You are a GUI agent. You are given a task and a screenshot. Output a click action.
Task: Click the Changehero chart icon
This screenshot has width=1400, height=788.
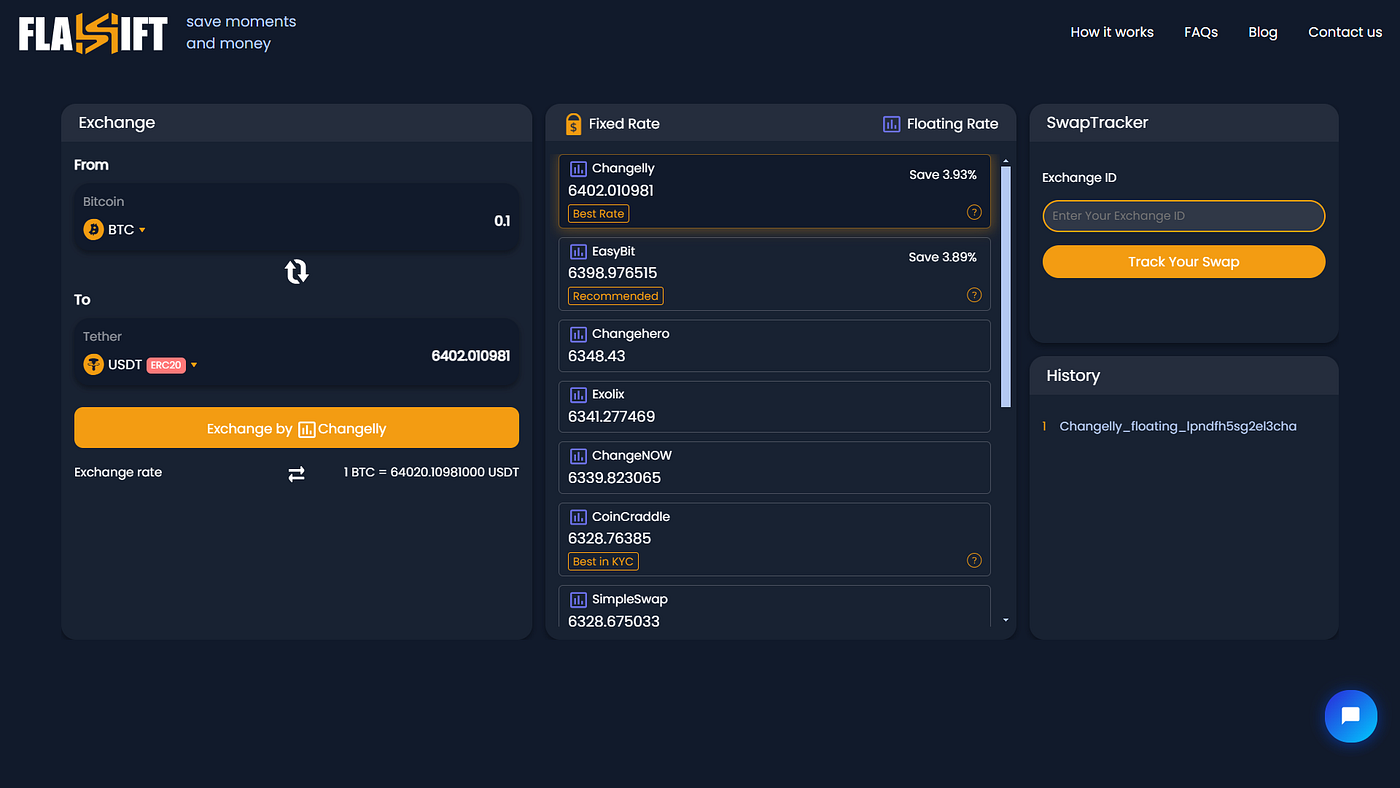pyautogui.click(x=578, y=334)
